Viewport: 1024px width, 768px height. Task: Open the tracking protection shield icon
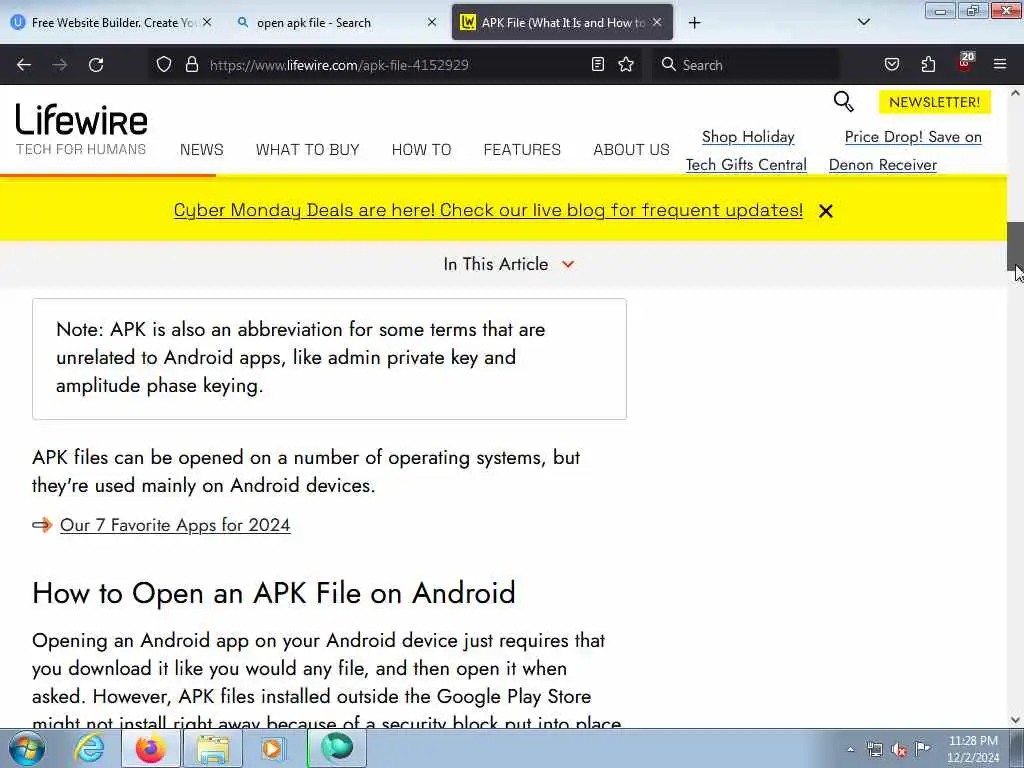164,64
